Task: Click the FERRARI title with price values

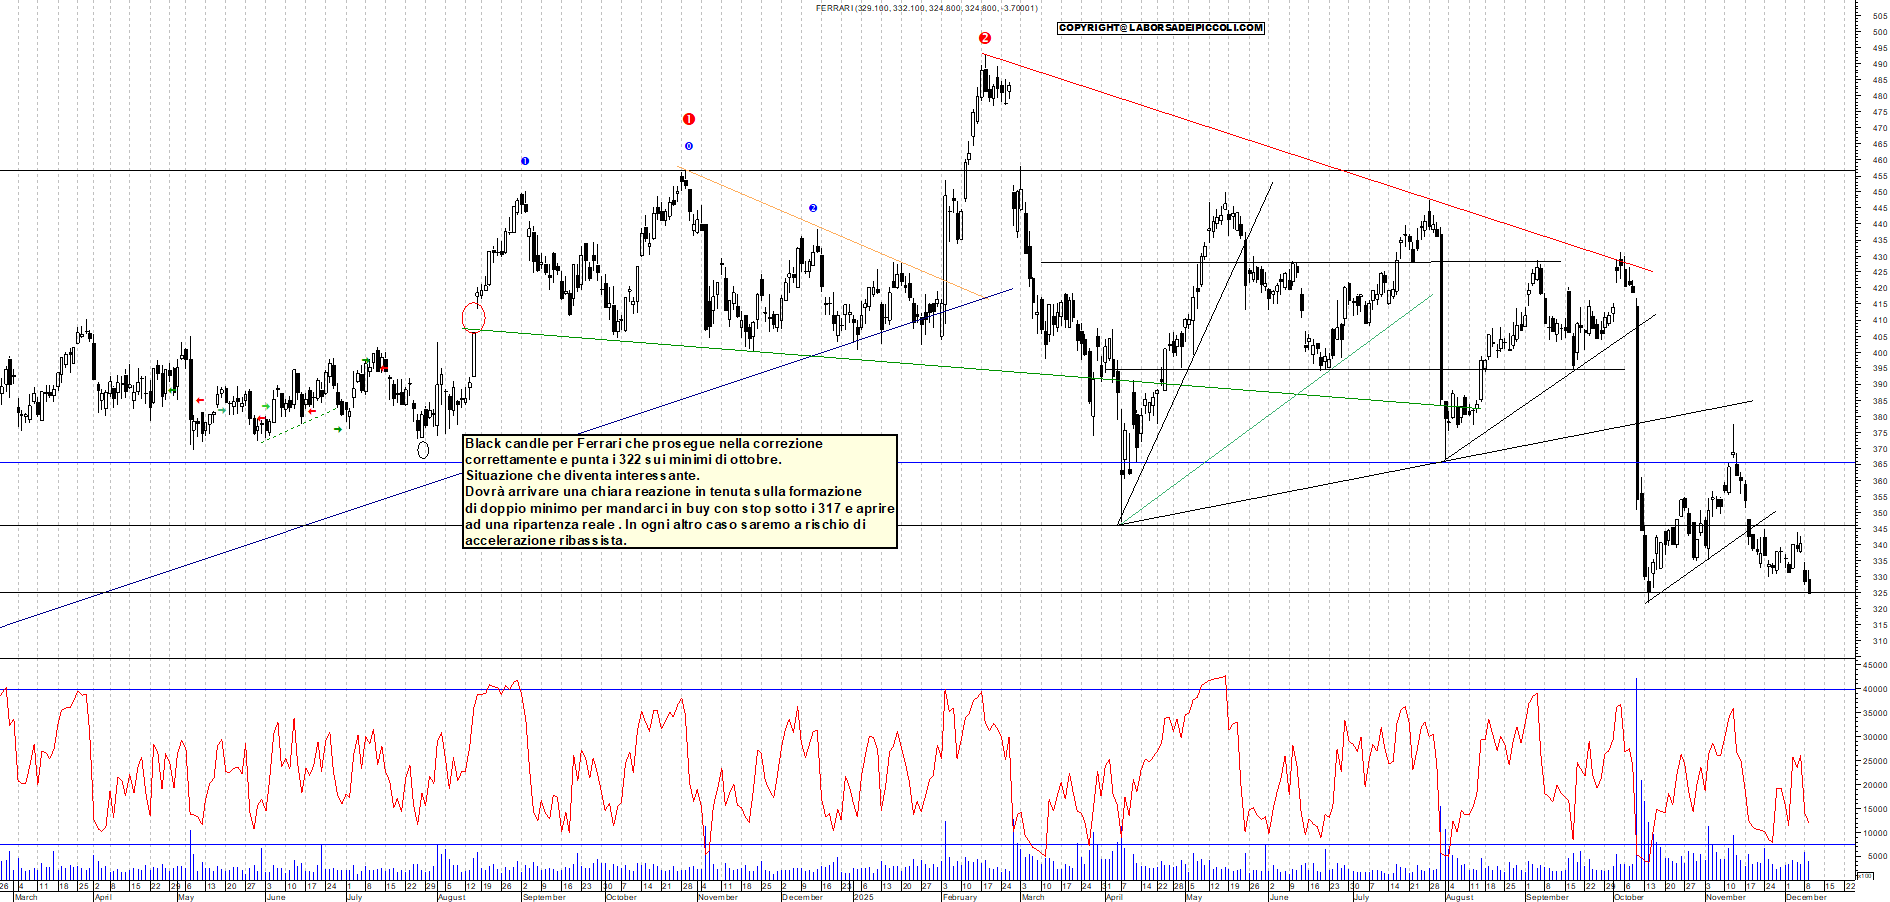Action: (x=926, y=8)
